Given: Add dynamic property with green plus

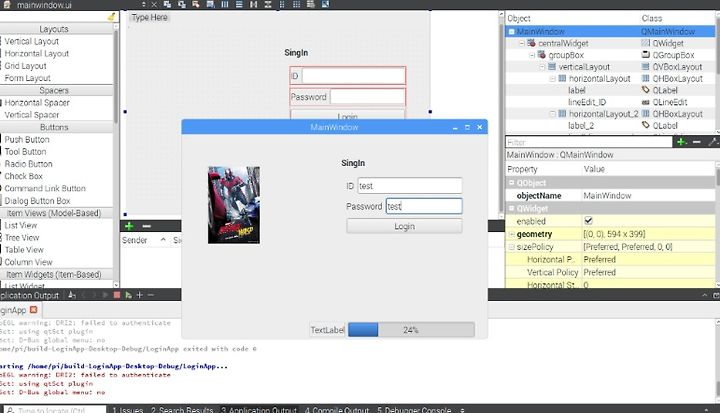Looking at the screenshot, I should (681, 142).
